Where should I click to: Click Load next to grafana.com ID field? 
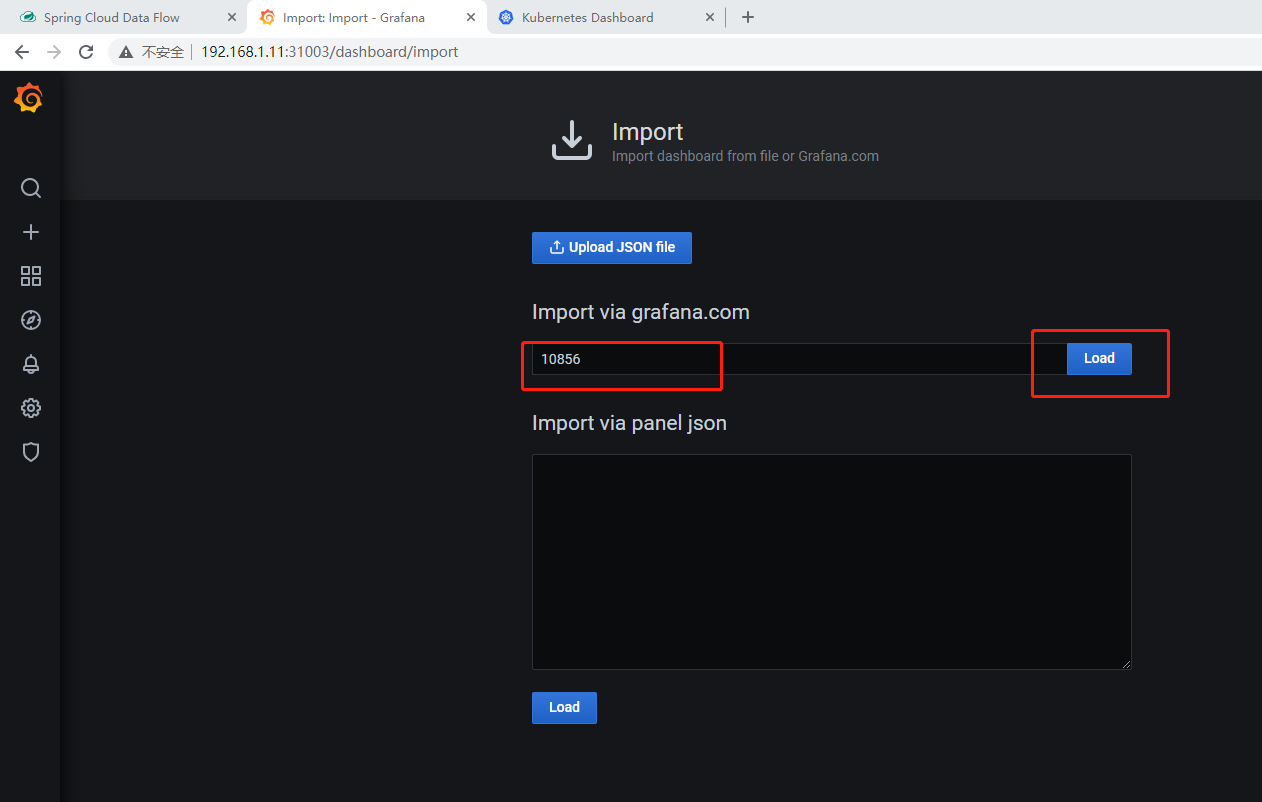[x=1099, y=359]
